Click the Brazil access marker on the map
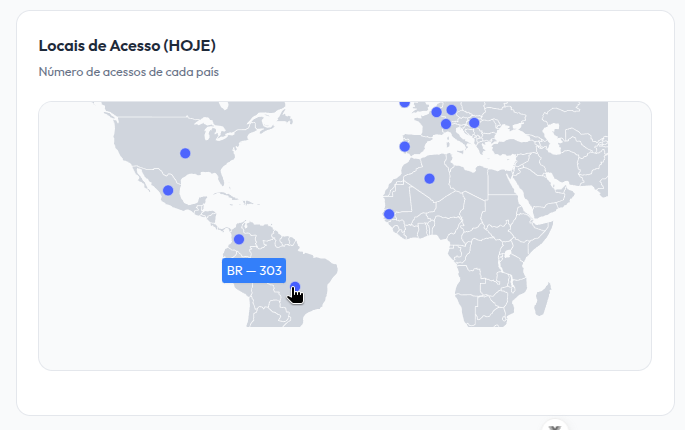The image size is (685, 430). tap(294, 287)
